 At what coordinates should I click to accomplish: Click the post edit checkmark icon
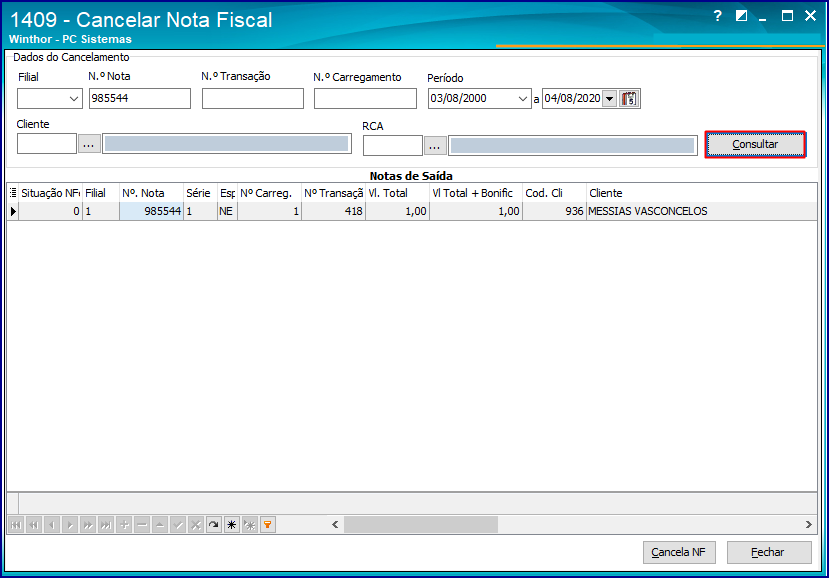pos(178,525)
